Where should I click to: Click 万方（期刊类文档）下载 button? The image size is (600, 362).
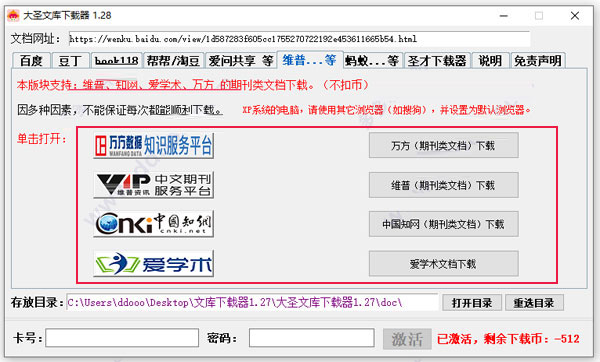(443, 145)
